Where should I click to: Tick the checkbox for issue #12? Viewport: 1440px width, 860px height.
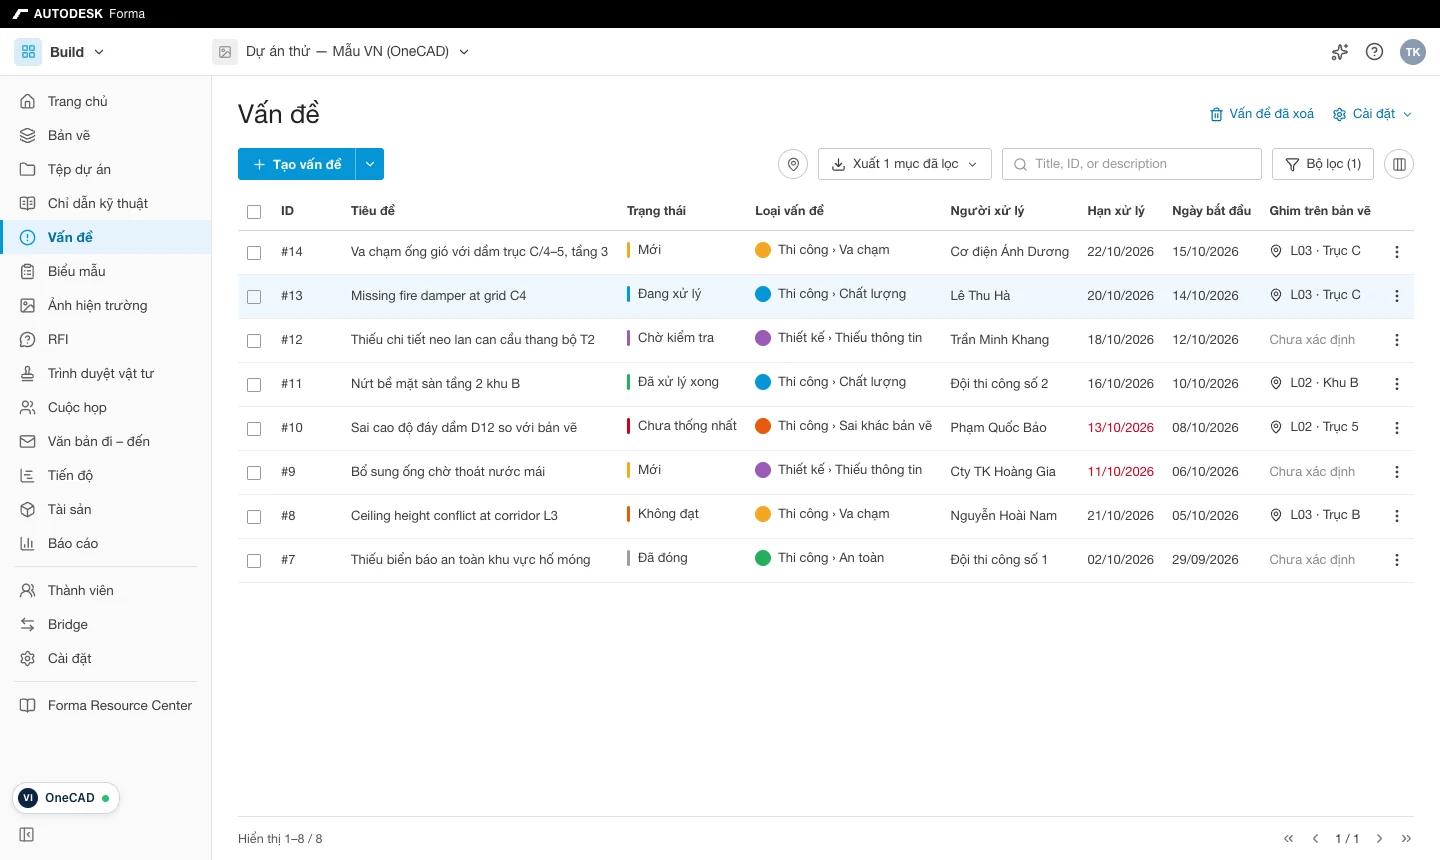click(x=254, y=341)
